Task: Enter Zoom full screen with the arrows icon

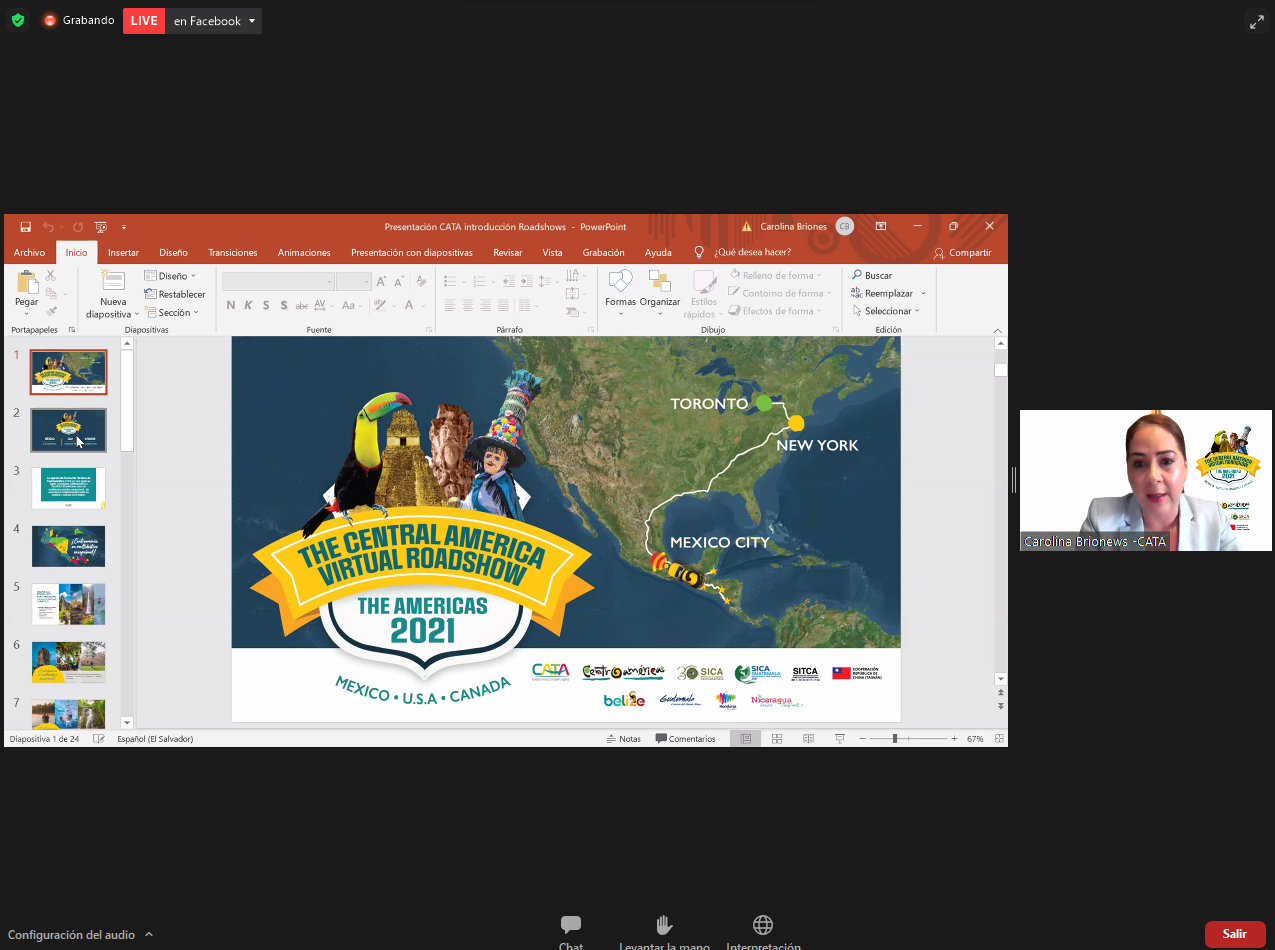Action: coord(1256,21)
